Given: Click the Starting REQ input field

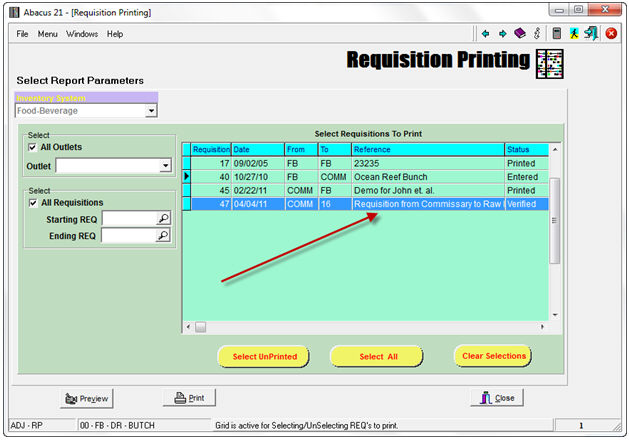Looking at the screenshot, I should pos(128,218).
